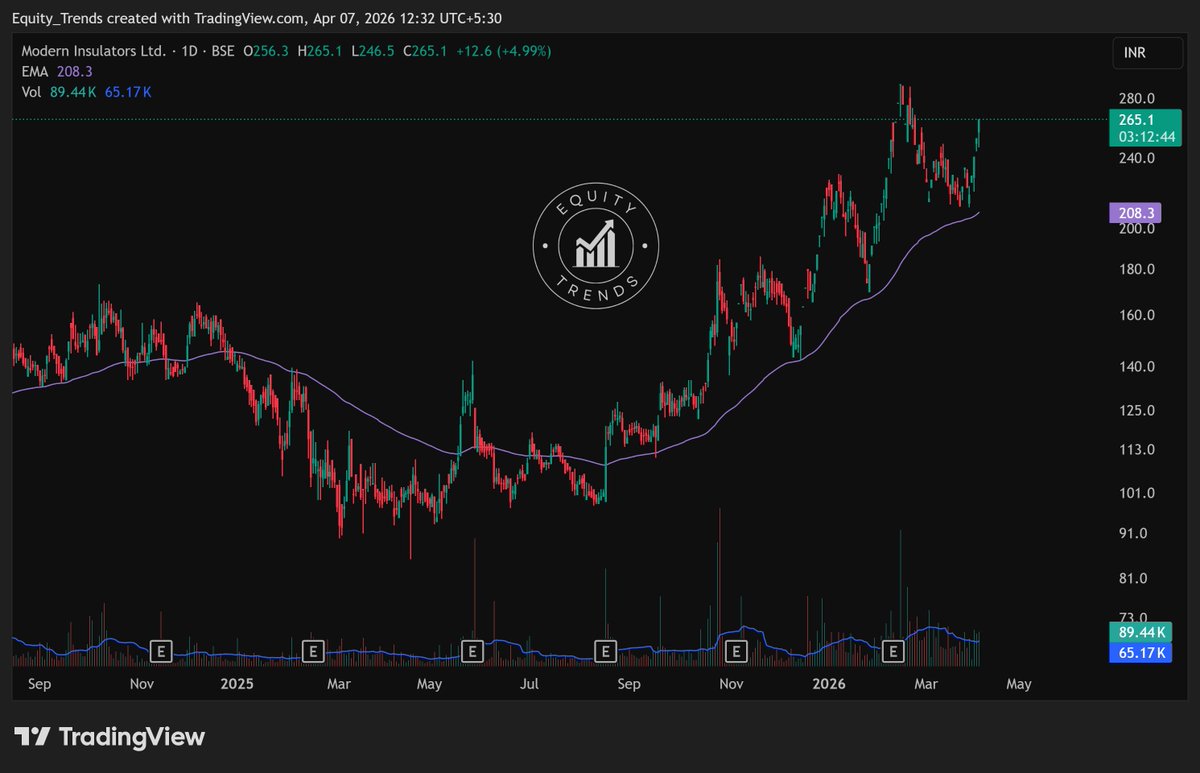
Task: Click the 200.0 price axis label
Action: click(x=1137, y=228)
